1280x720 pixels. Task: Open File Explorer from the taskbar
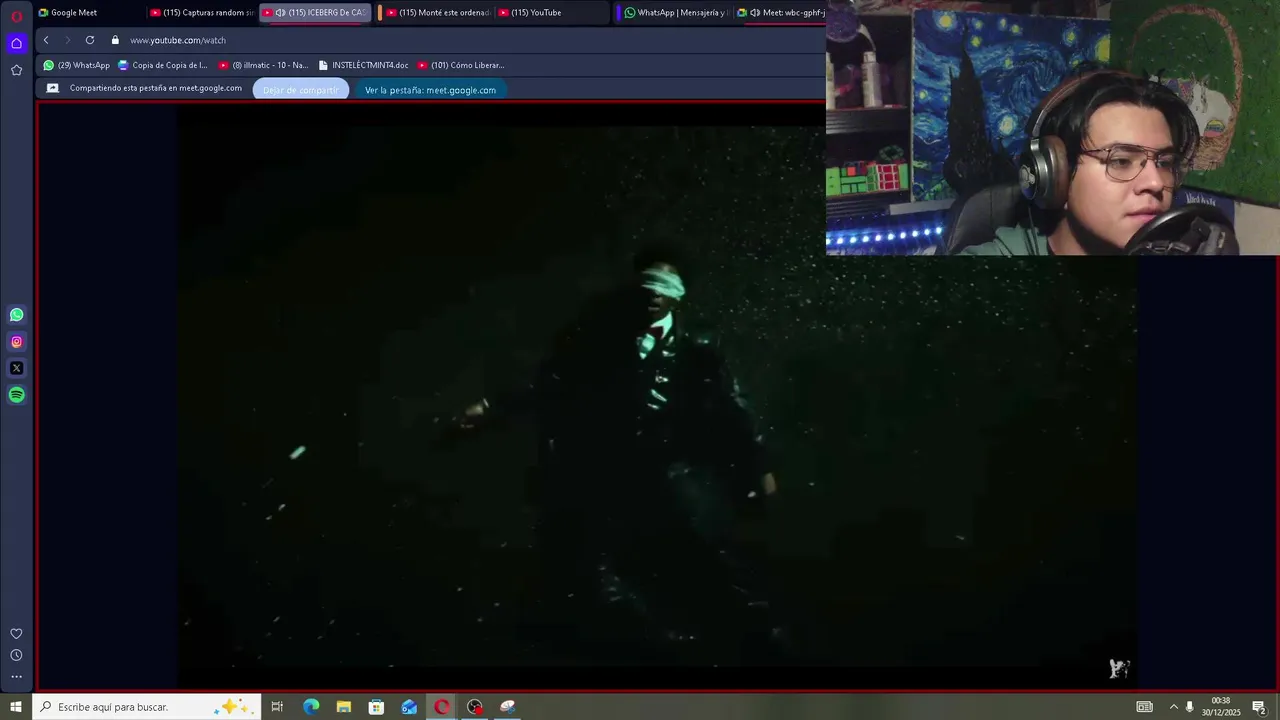344,707
